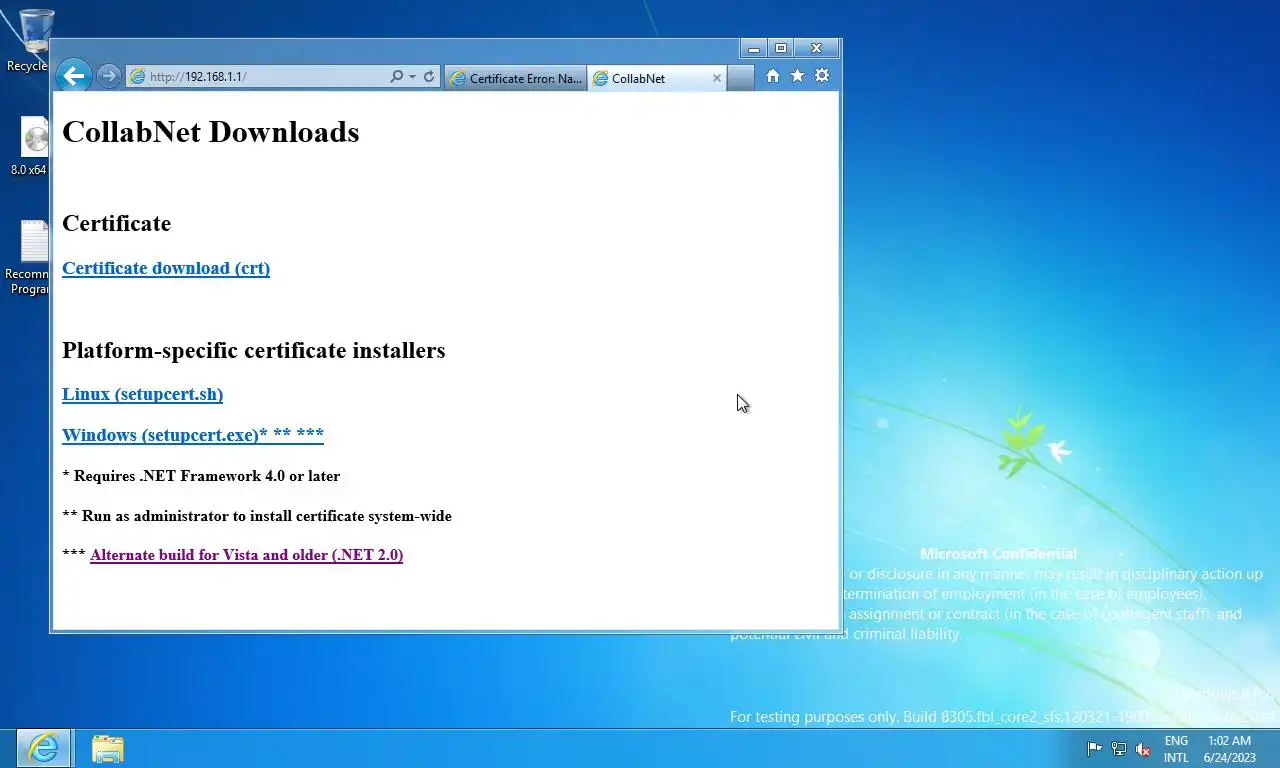The height and width of the screenshot is (768, 1280).
Task: Click the browser Forward arrow button
Action: point(109,76)
